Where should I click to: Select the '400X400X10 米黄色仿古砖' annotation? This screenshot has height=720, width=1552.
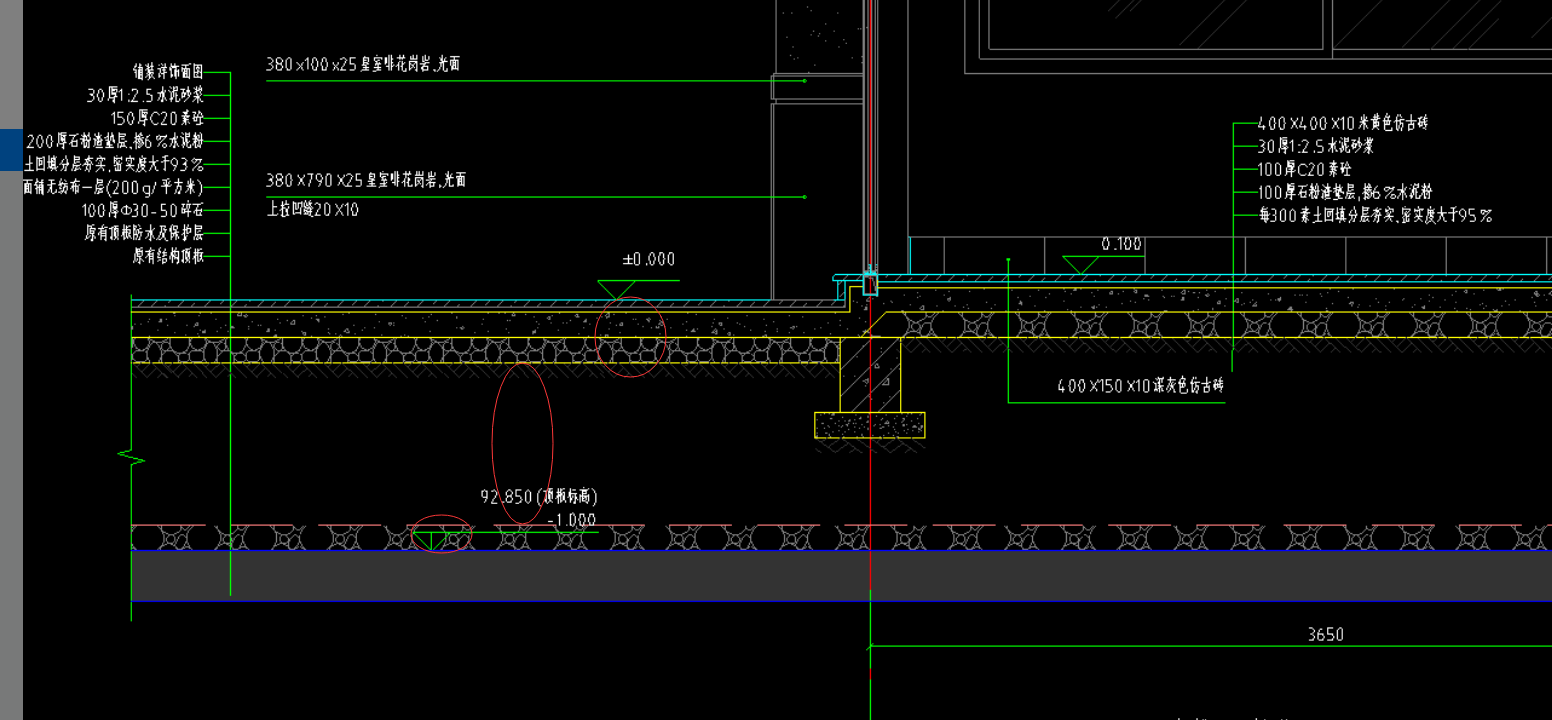click(x=1342, y=123)
